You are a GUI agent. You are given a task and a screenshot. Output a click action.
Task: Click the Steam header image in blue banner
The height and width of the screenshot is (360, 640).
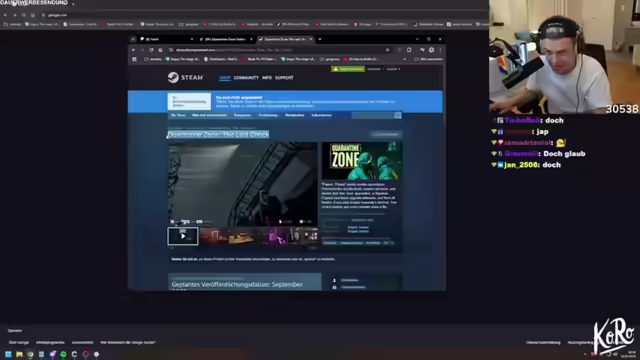pos(189,101)
